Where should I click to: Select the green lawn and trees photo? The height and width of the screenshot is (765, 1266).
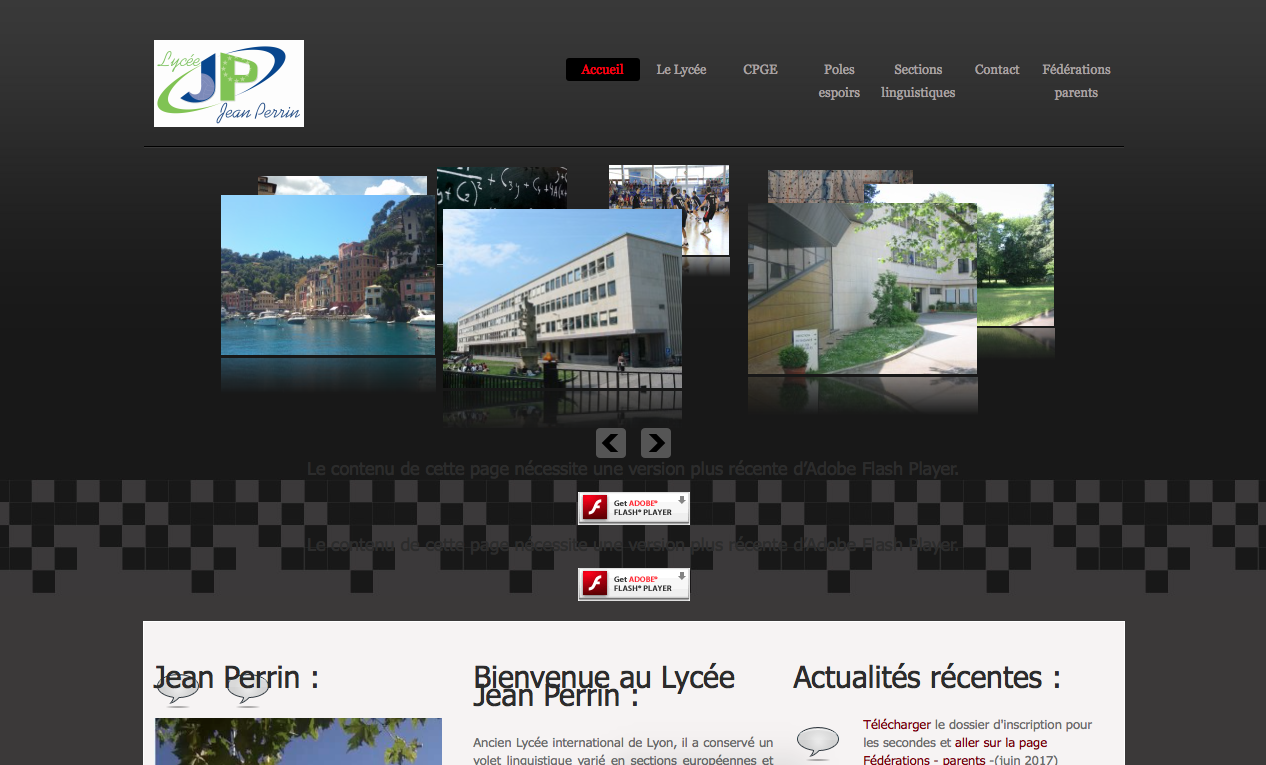[x=1016, y=255]
